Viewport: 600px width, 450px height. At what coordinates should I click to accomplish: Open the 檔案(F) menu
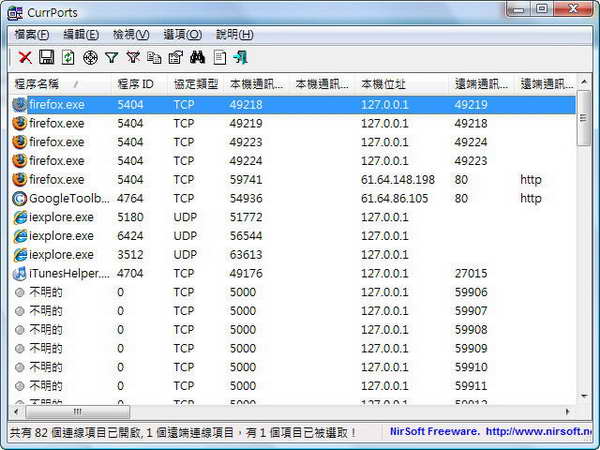[32, 34]
